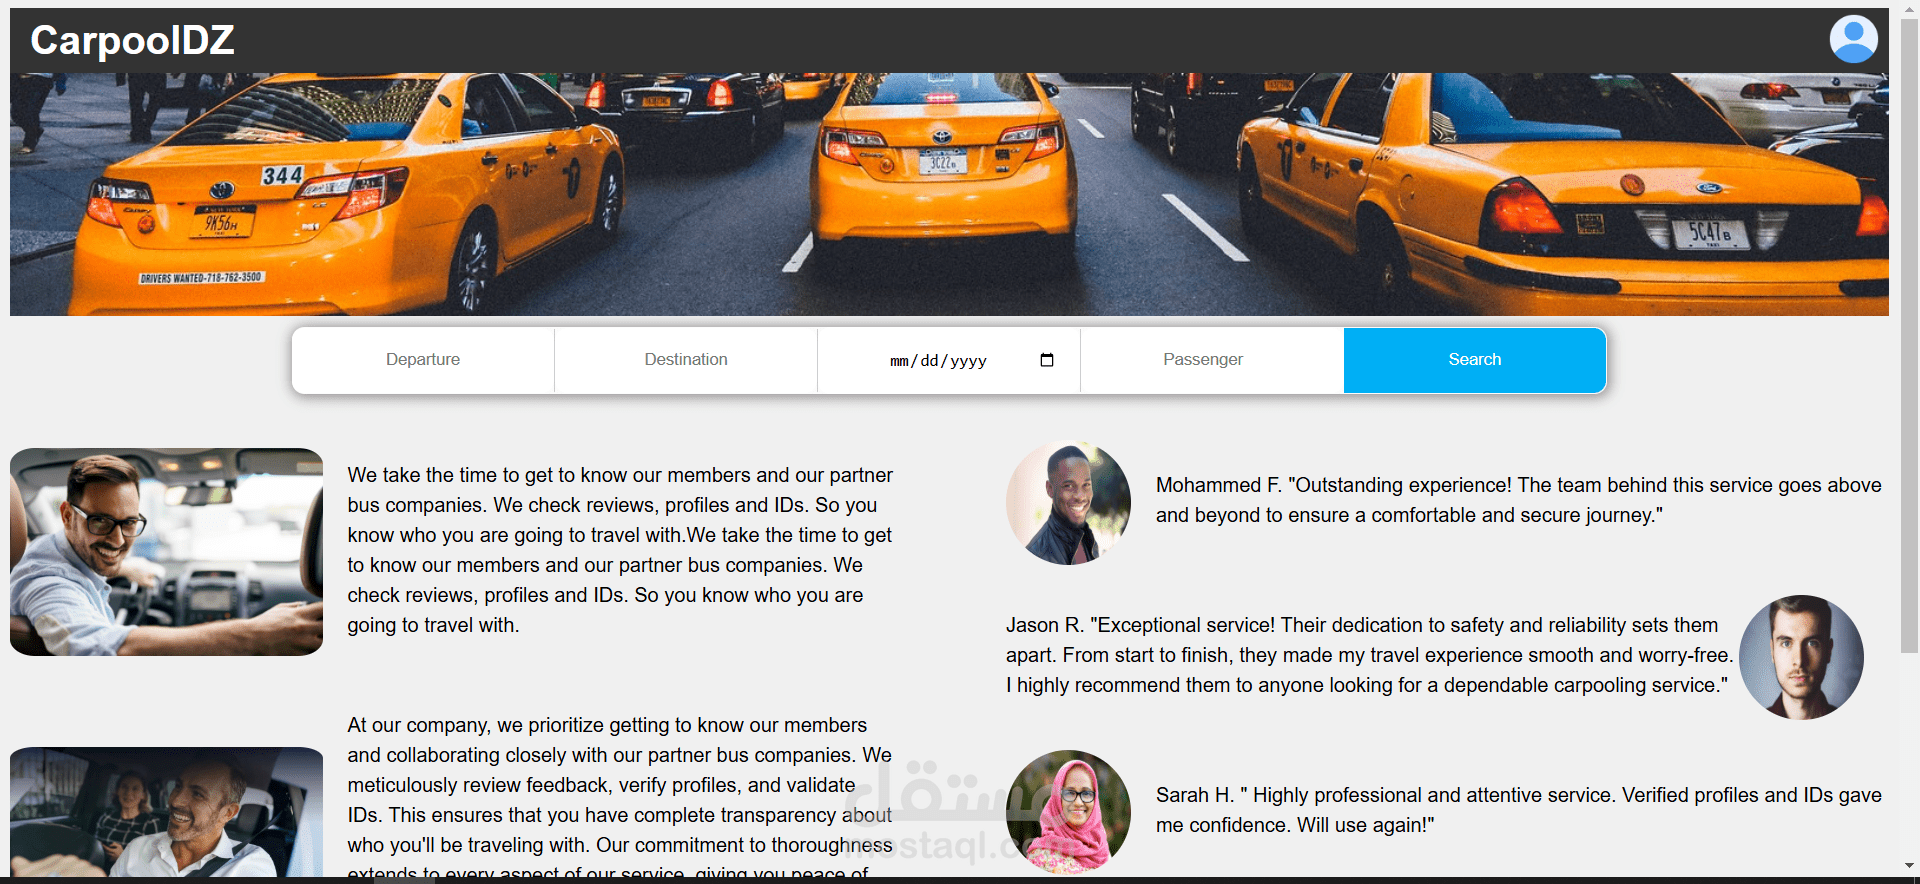The height and width of the screenshot is (884, 1920).
Task: Click Mohammed F.'s round profile picture
Action: [x=1068, y=502]
